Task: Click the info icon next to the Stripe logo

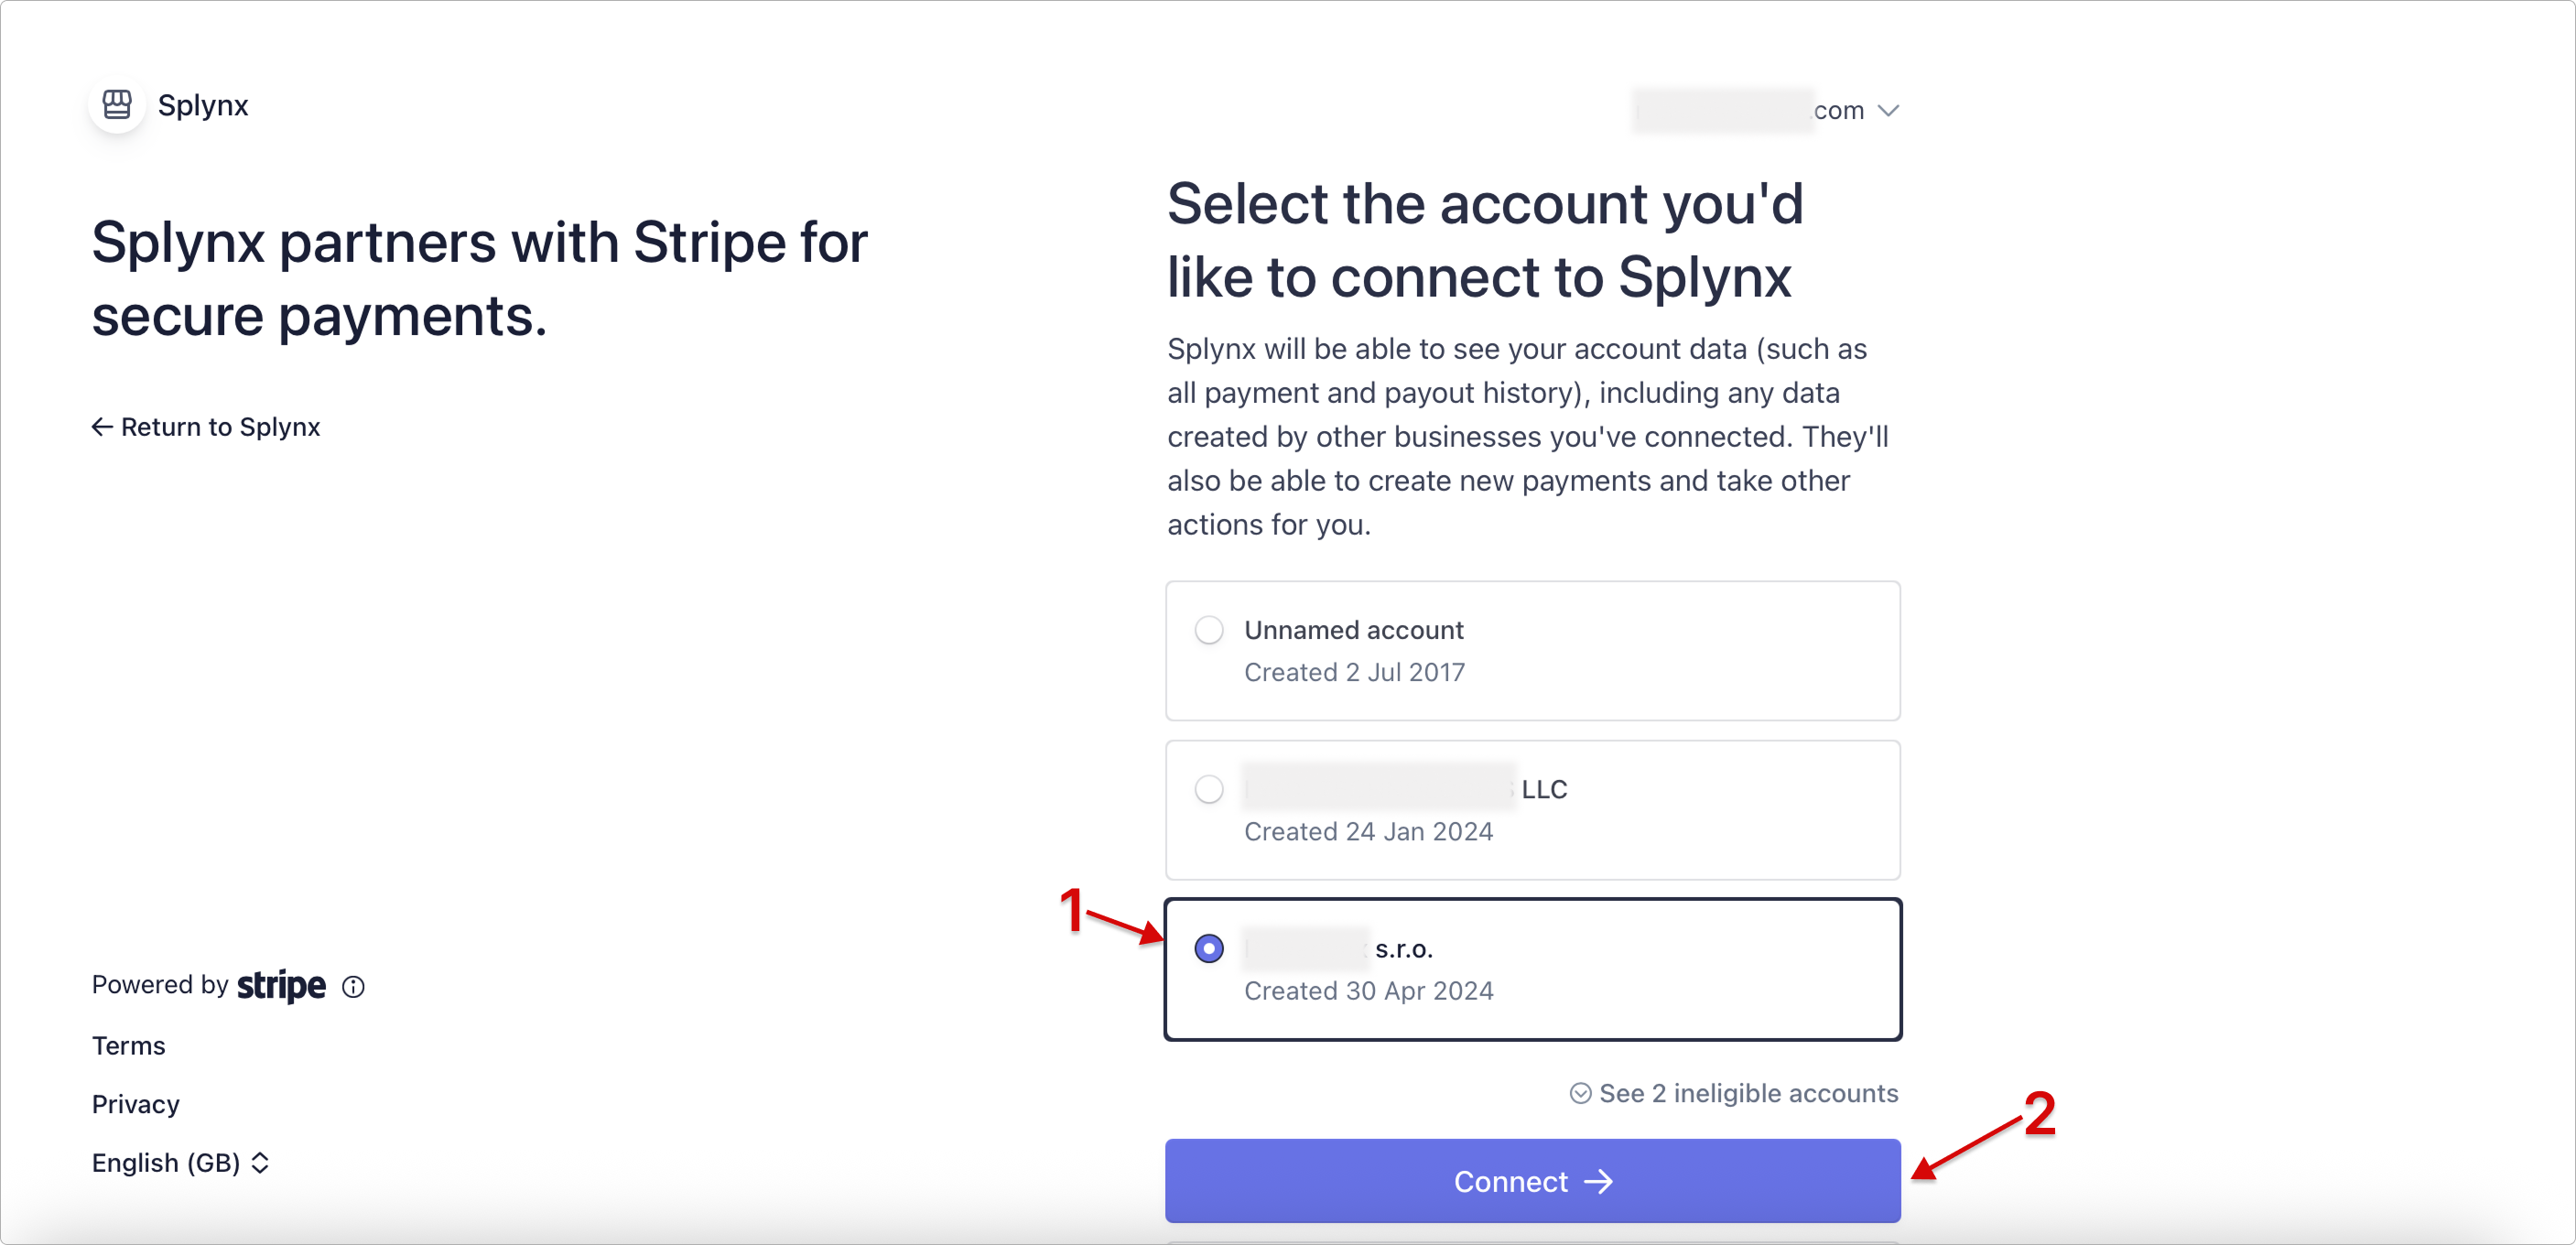Action: [352, 987]
